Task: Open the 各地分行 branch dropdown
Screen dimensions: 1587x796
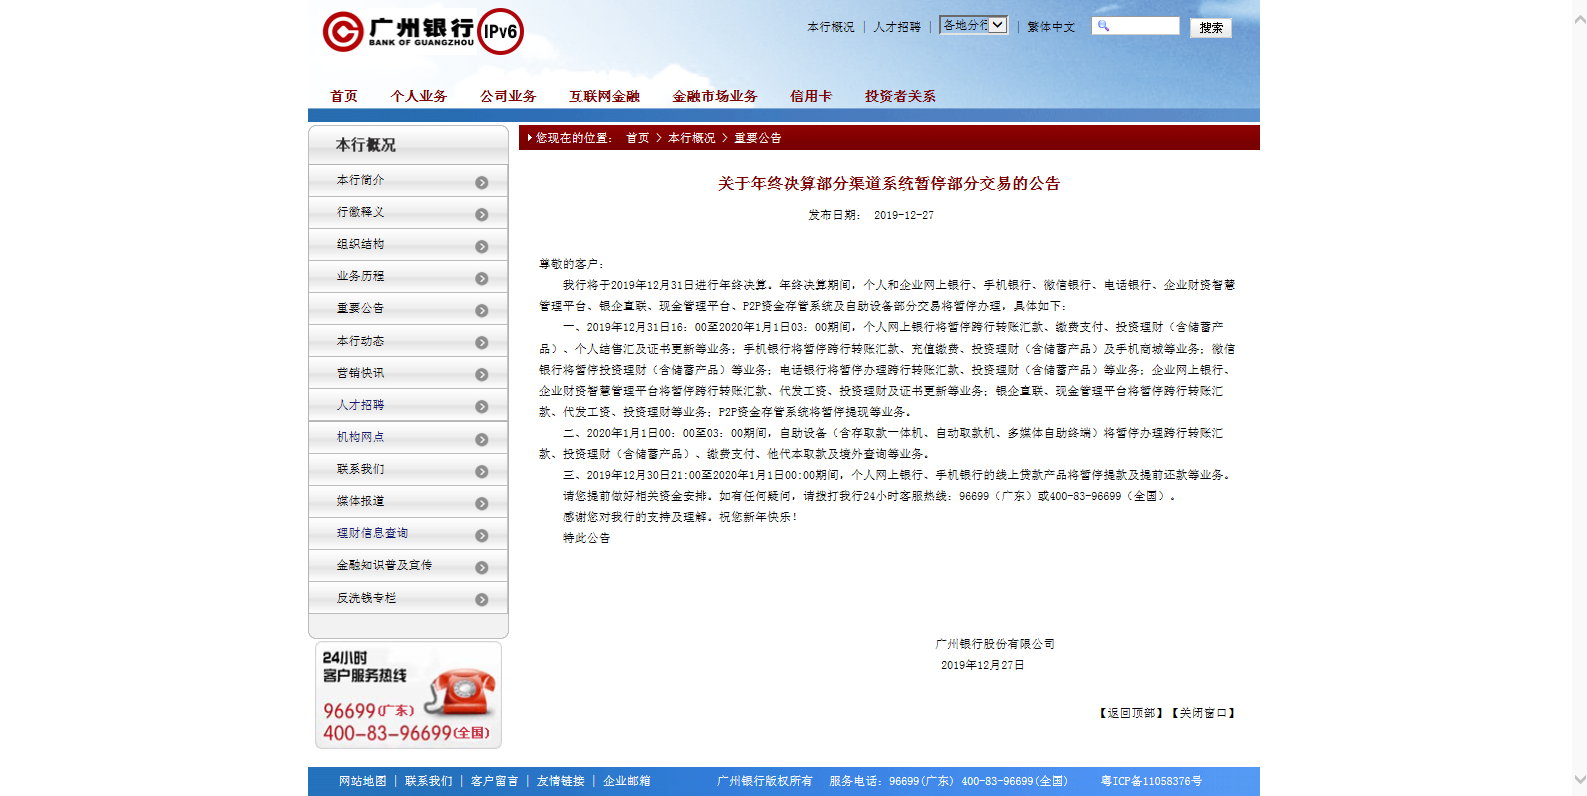Action: tap(973, 25)
